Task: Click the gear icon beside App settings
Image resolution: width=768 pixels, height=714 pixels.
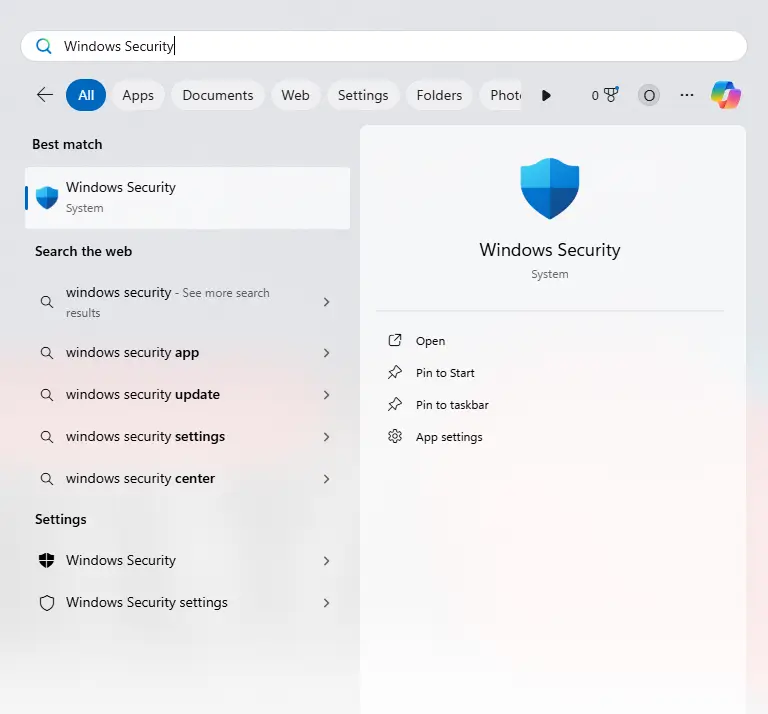Action: [x=395, y=436]
